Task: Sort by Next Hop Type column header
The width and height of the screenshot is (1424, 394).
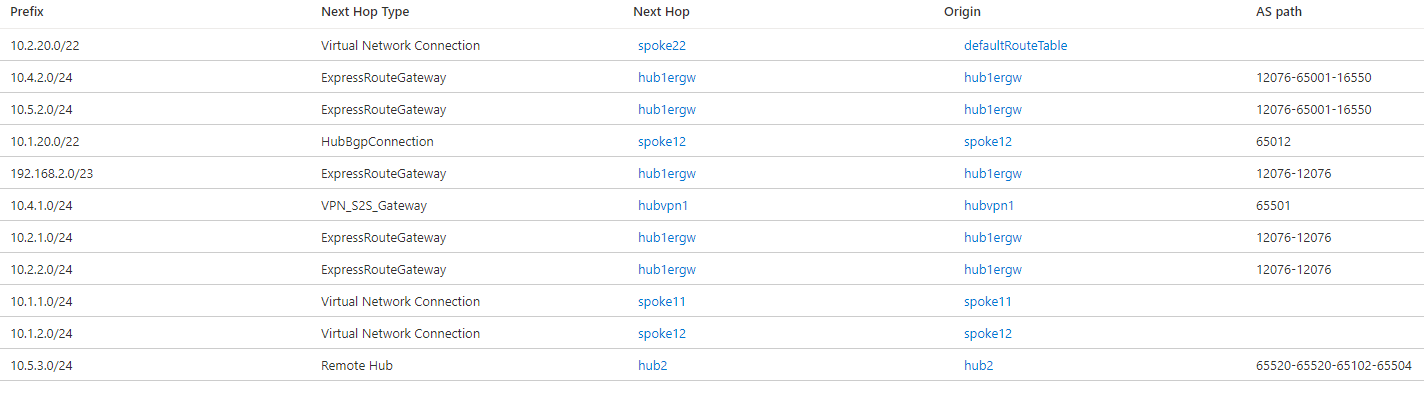Action: pos(365,12)
